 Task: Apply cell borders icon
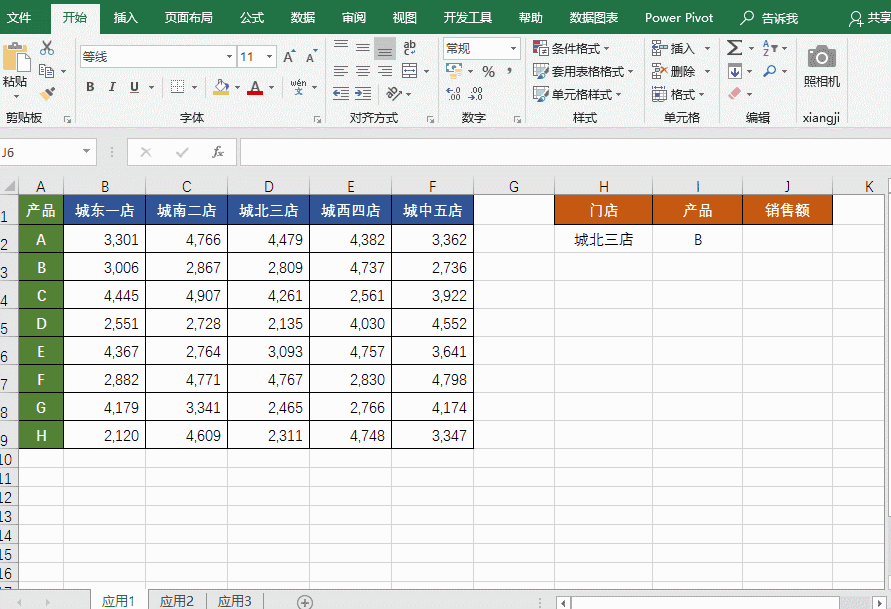coord(178,87)
